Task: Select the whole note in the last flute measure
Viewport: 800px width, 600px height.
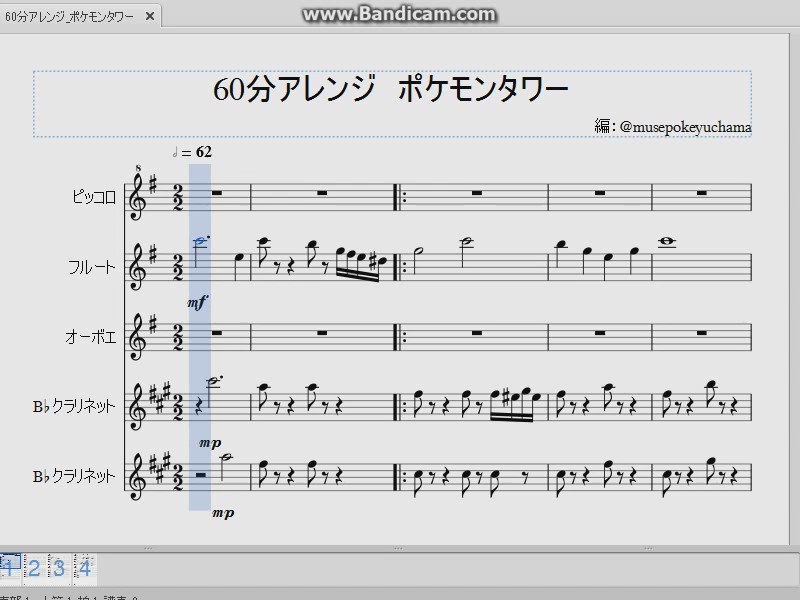Action: 667,243
